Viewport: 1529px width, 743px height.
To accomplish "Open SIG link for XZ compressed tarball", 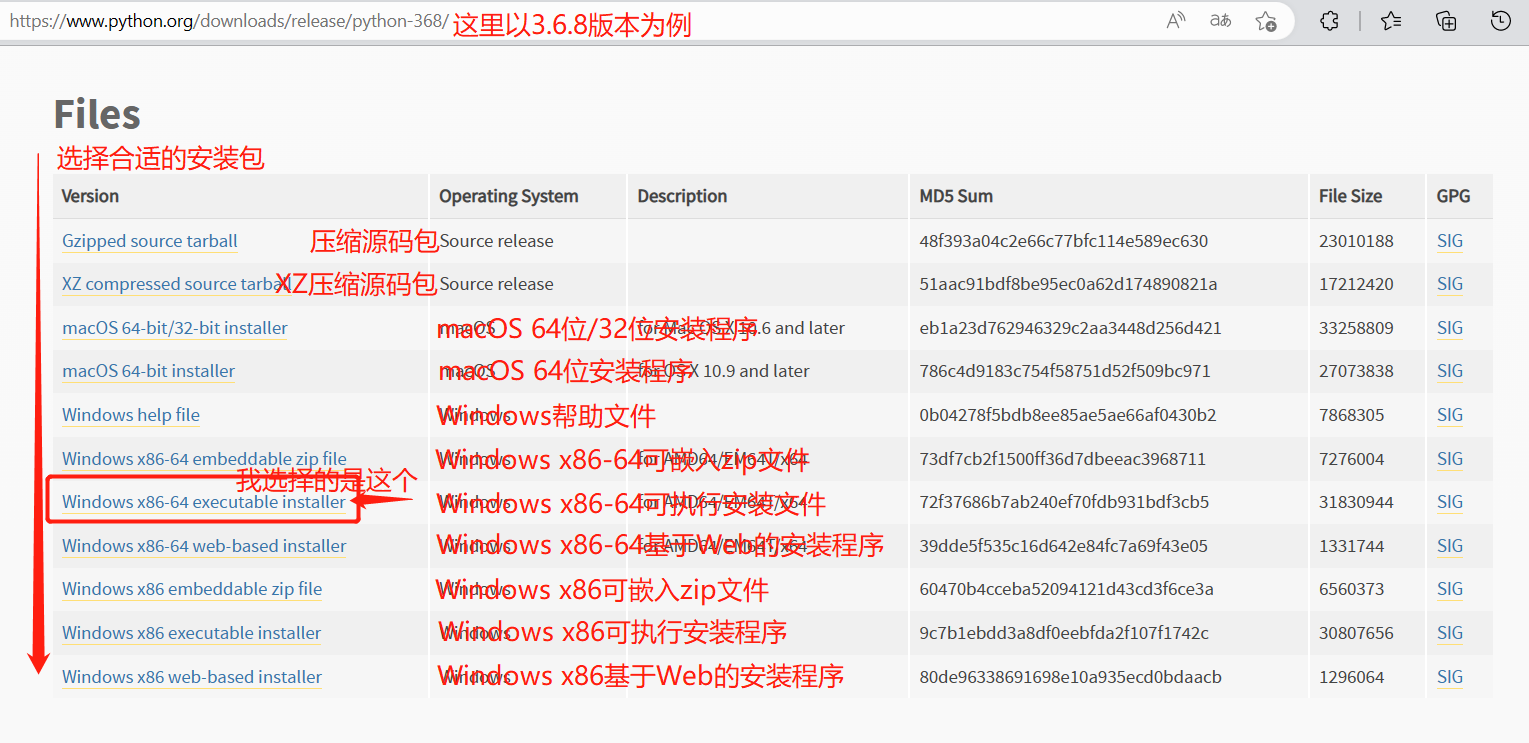I will pyautogui.click(x=1450, y=284).
